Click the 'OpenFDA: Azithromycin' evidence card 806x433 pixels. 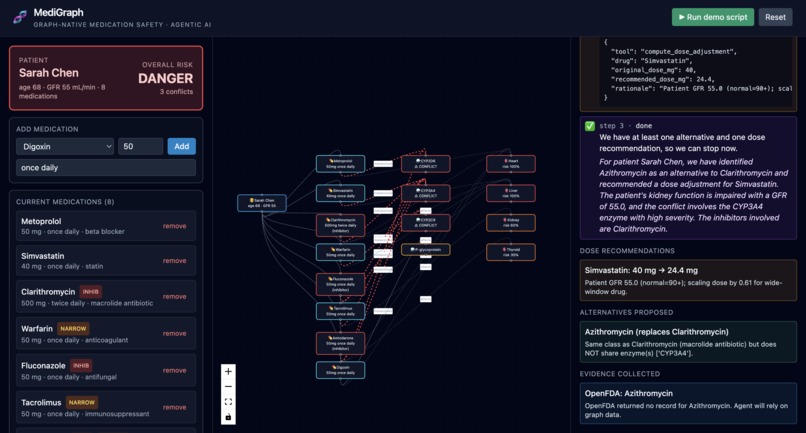[688, 404]
